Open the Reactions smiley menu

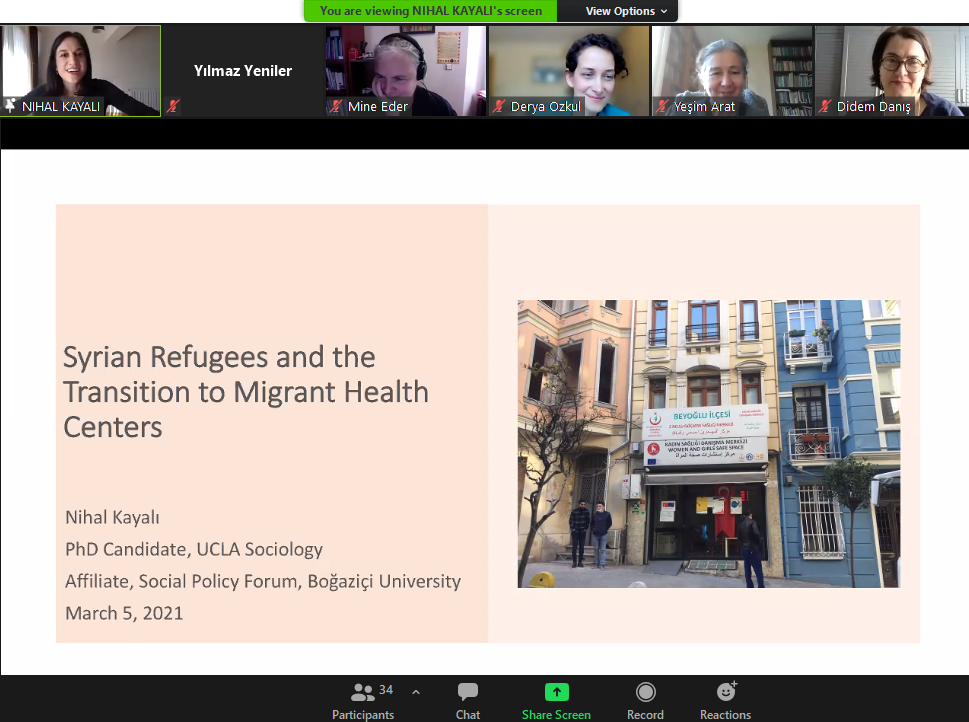click(726, 692)
